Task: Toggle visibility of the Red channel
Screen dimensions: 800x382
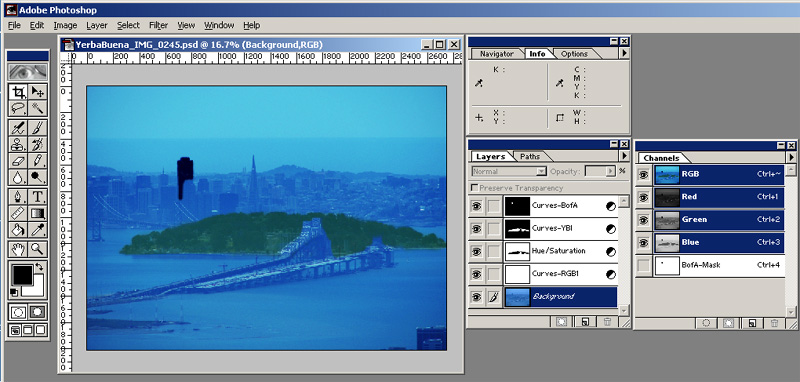Action: [x=644, y=197]
